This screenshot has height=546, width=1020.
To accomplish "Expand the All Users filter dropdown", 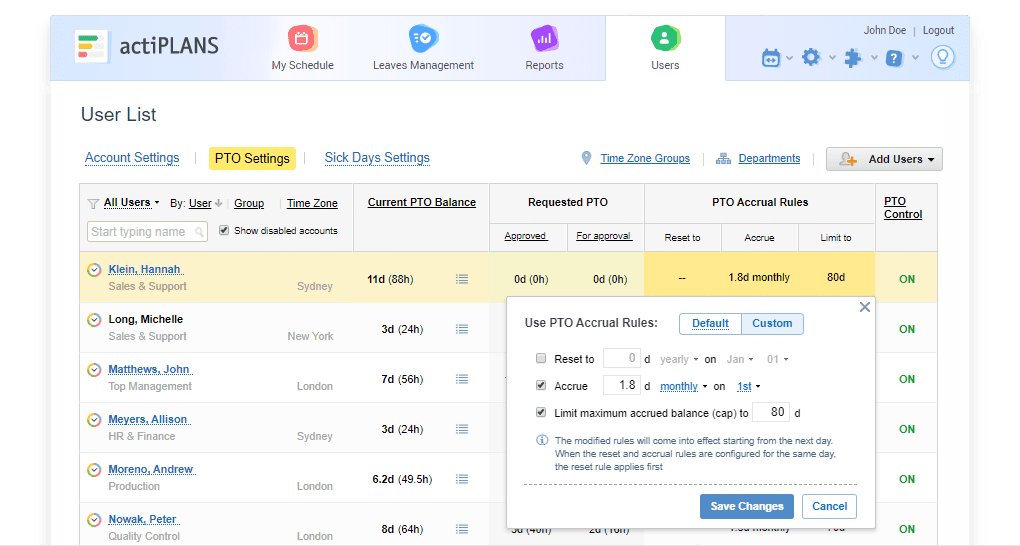I will [x=131, y=202].
